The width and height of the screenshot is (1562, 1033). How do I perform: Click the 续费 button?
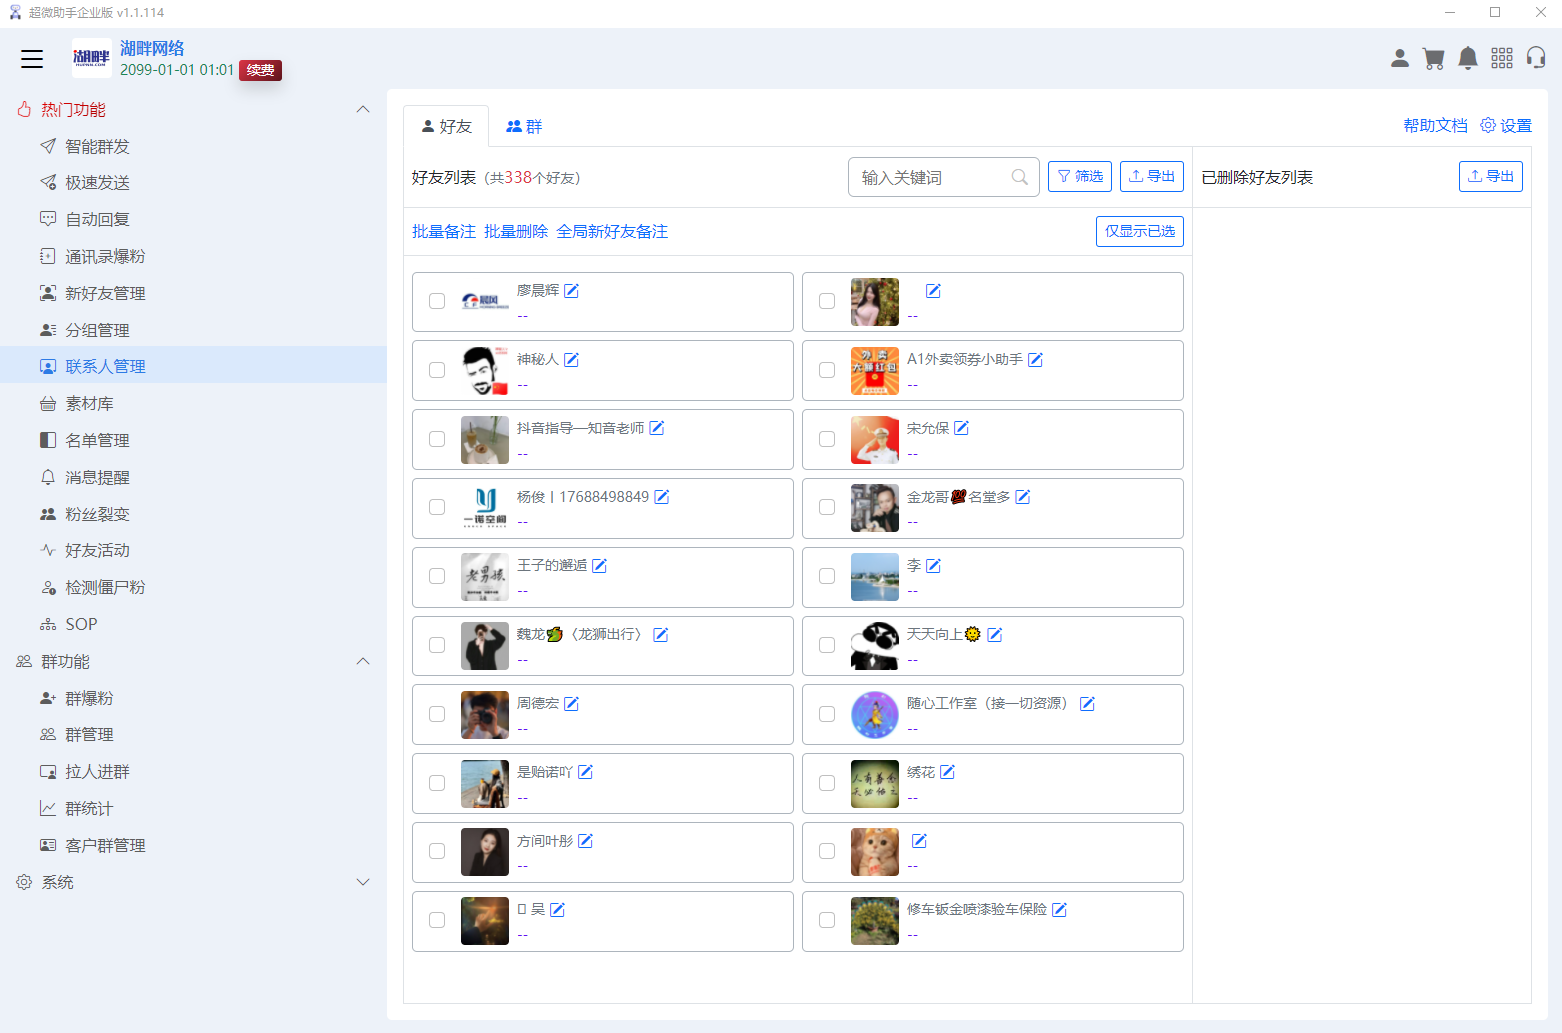point(260,70)
